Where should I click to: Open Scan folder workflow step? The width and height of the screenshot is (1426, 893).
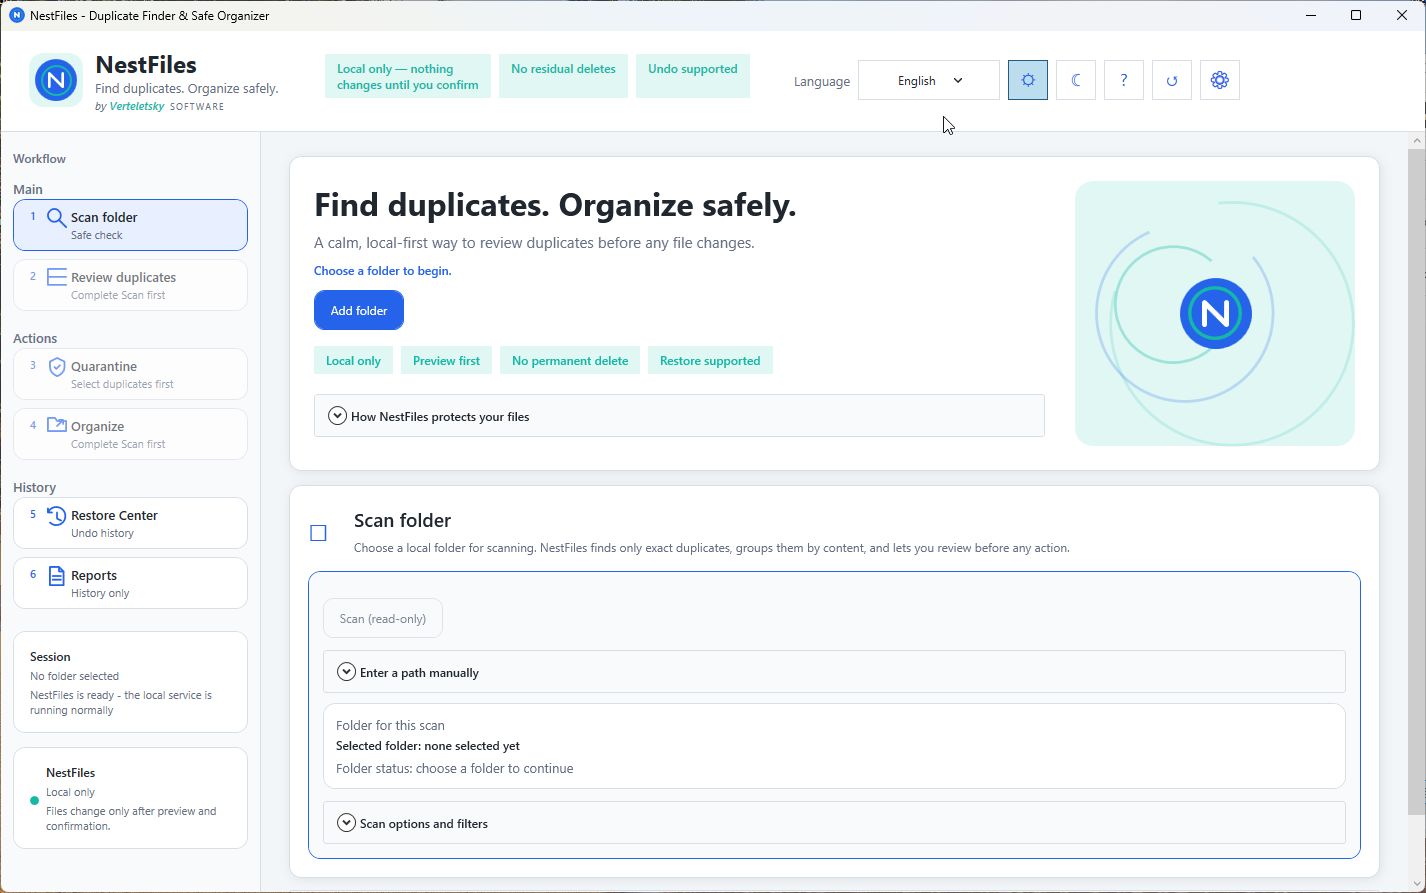[130, 225]
